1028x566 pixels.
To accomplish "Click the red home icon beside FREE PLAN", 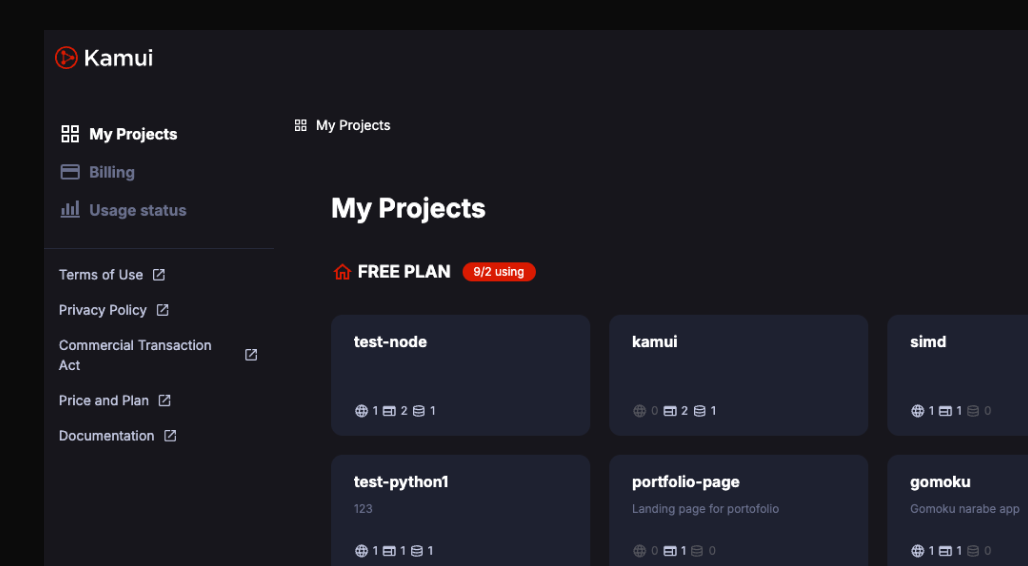I will pyautogui.click(x=342, y=272).
